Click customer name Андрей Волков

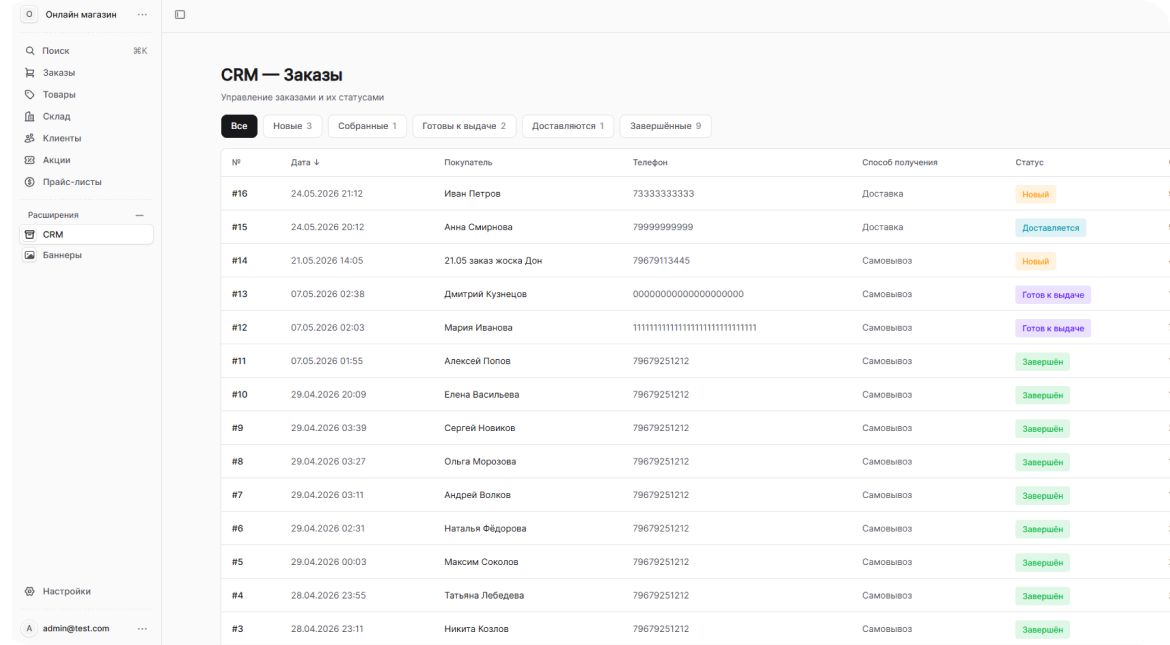click(478, 495)
